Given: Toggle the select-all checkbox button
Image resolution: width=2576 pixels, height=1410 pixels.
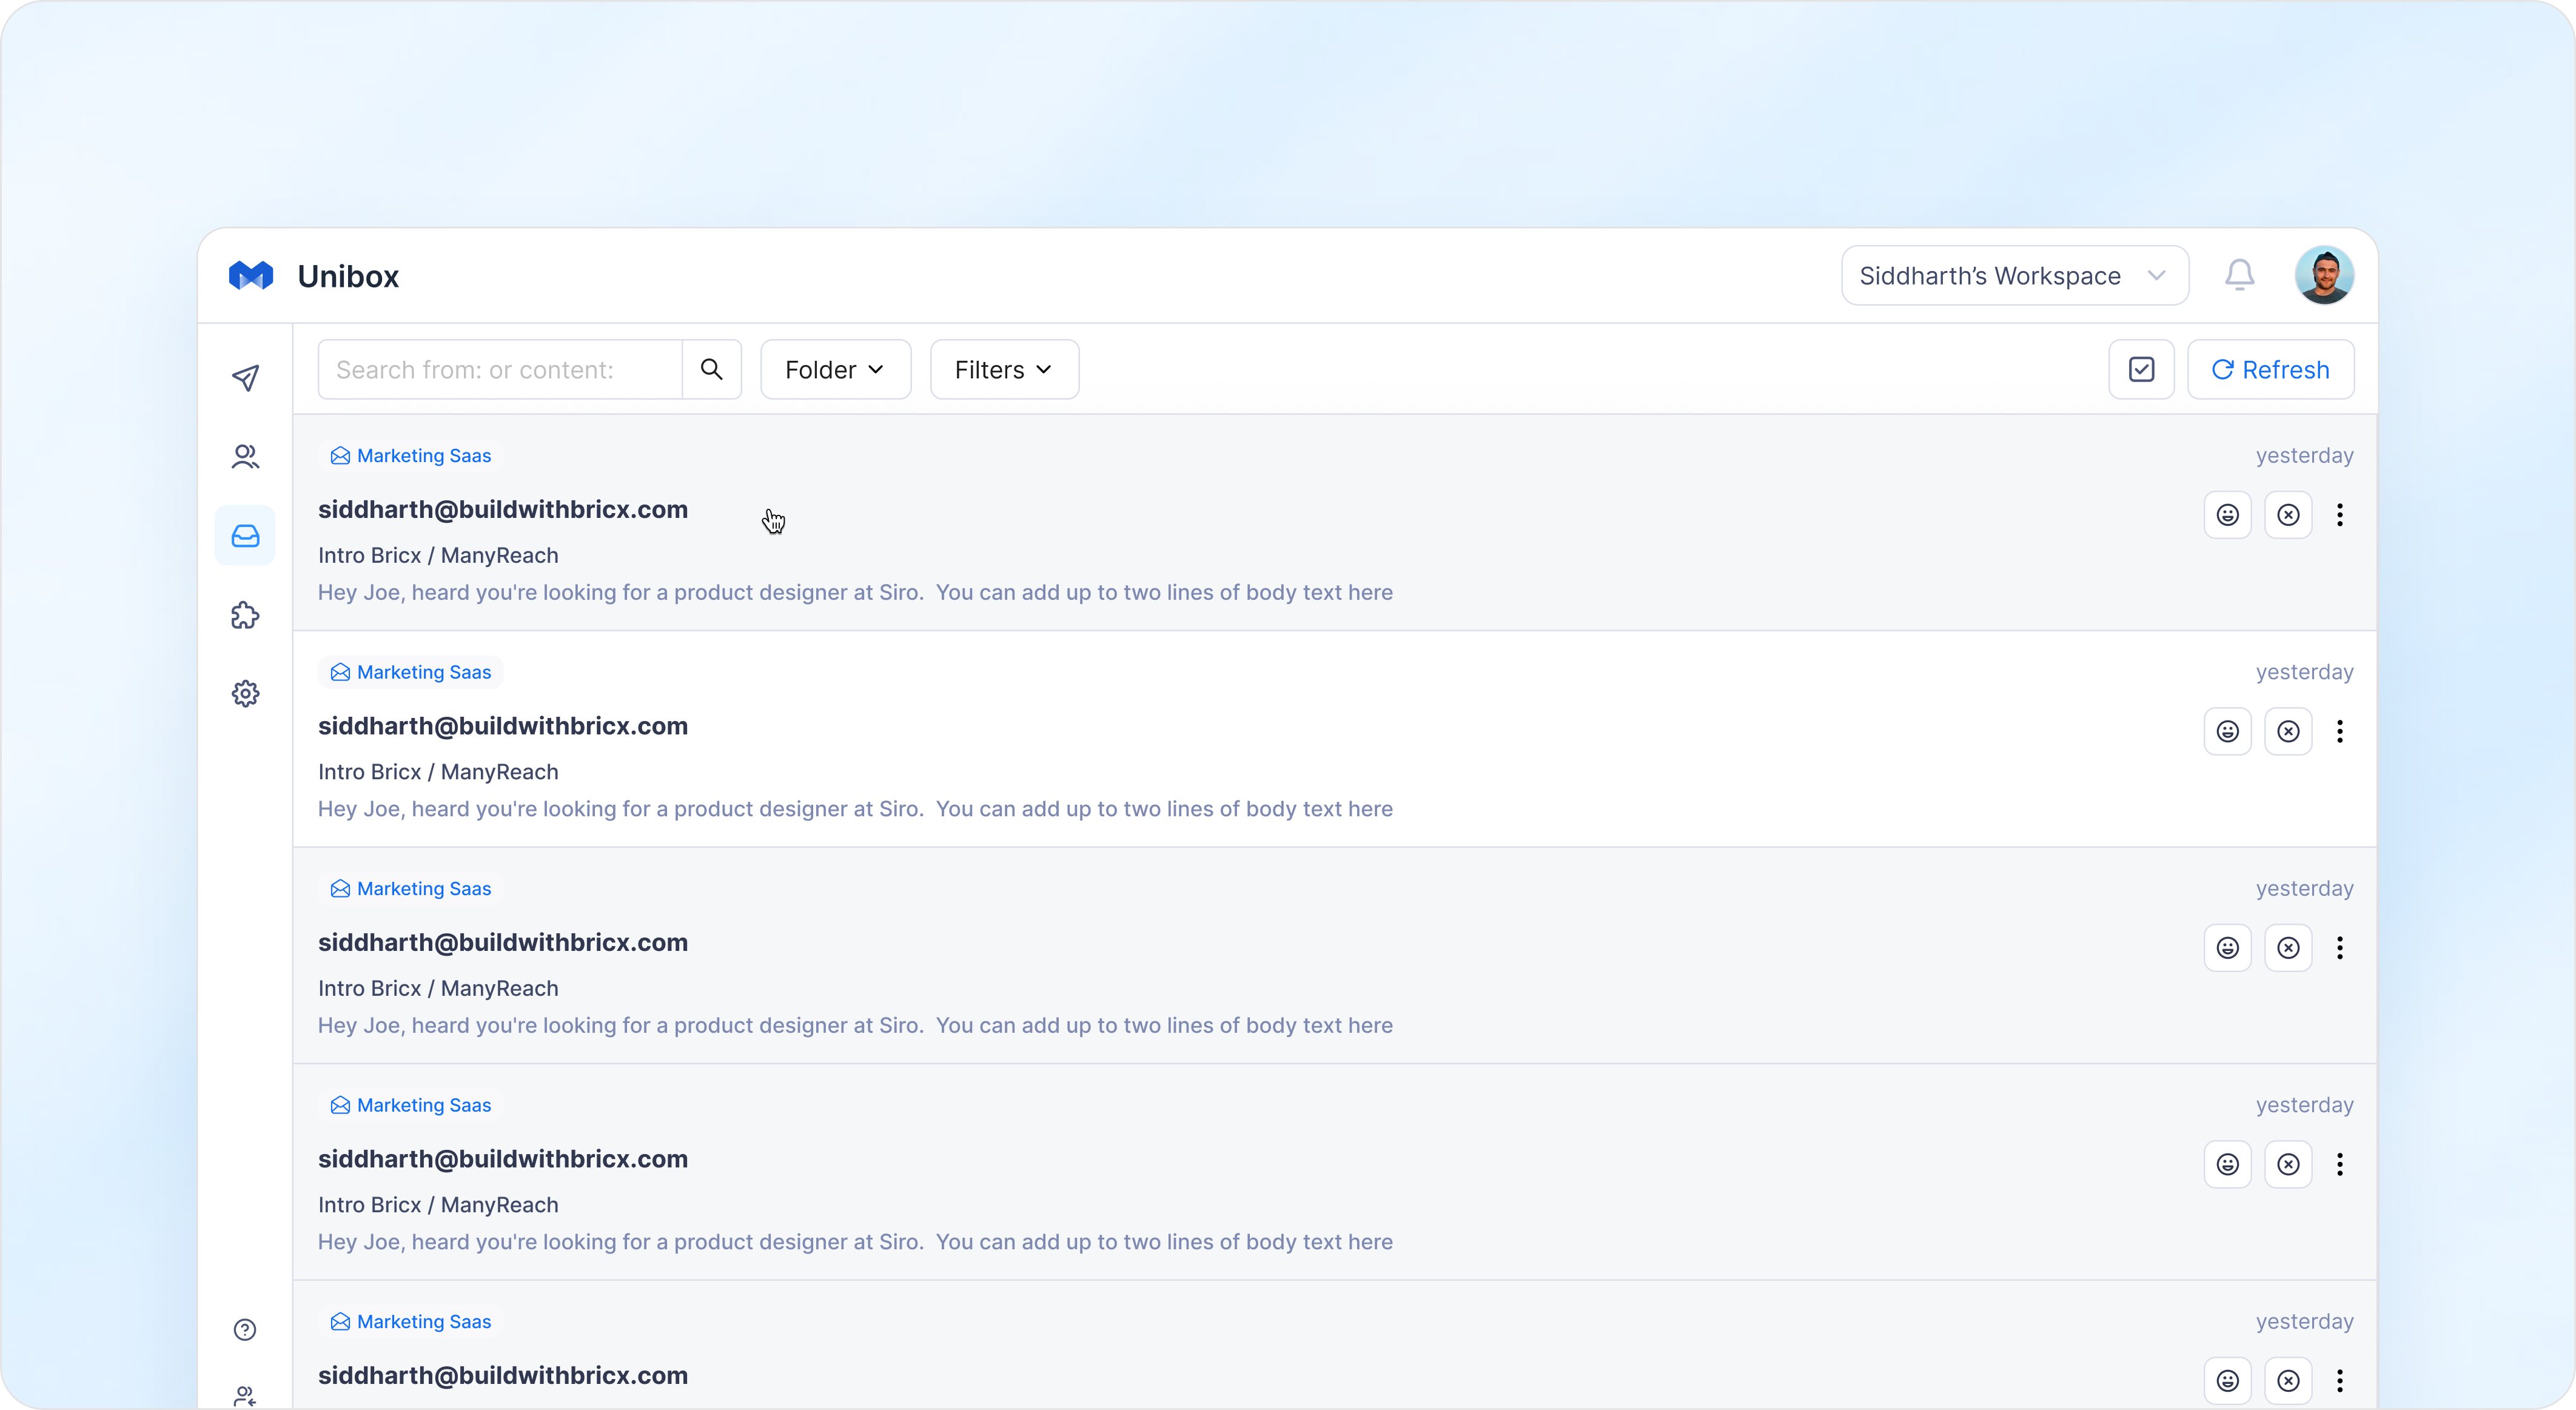Looking at the screenshot, I should click(2141, 369).
